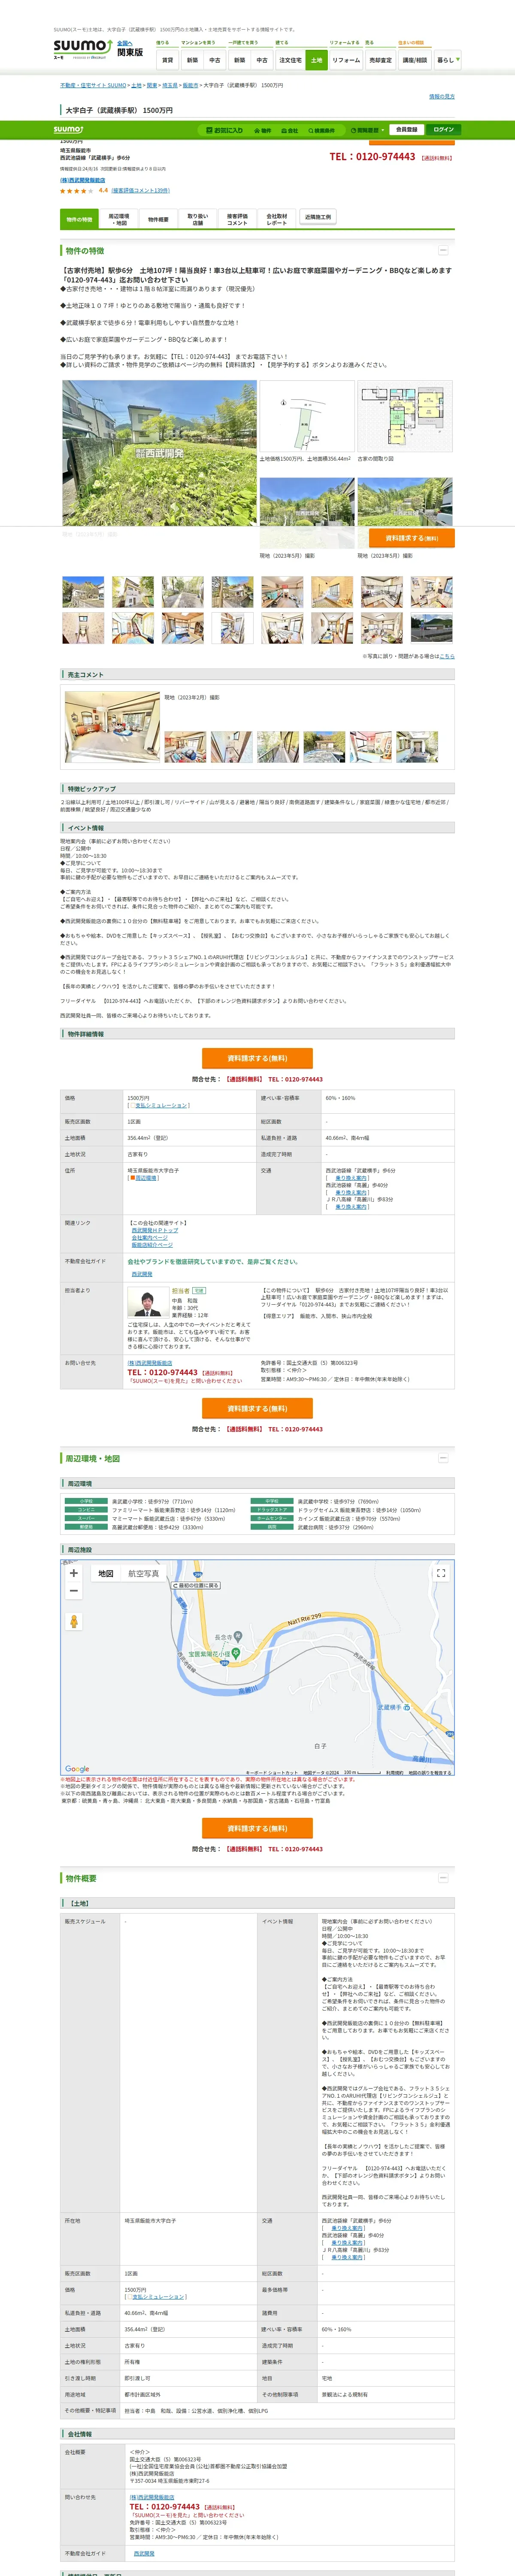Follow the 不動産・住宅サイト SUUMO breadcrumb
515x2576 pixels.
[x=93, y=86]
